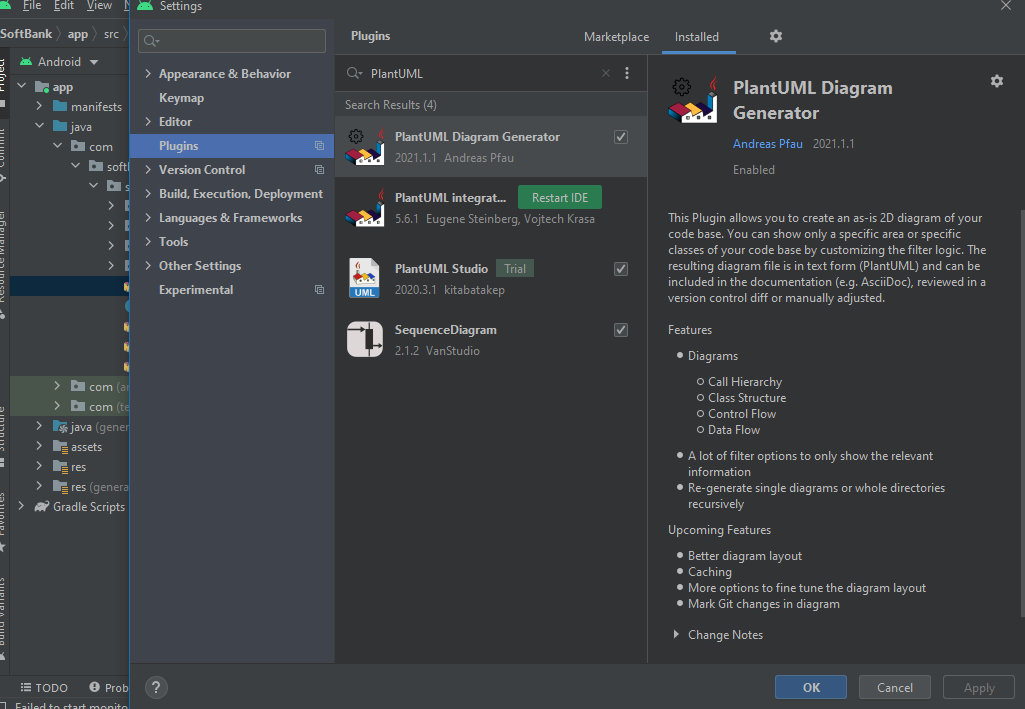Uncheck the PlantUML Diagram Generator checkbox
The image size is (1025, 709).
(x=621, y=136)
